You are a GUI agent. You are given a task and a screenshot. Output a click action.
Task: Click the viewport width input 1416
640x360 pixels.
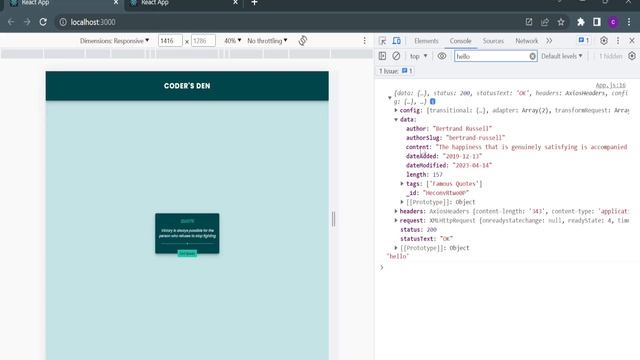coord(170,41)
